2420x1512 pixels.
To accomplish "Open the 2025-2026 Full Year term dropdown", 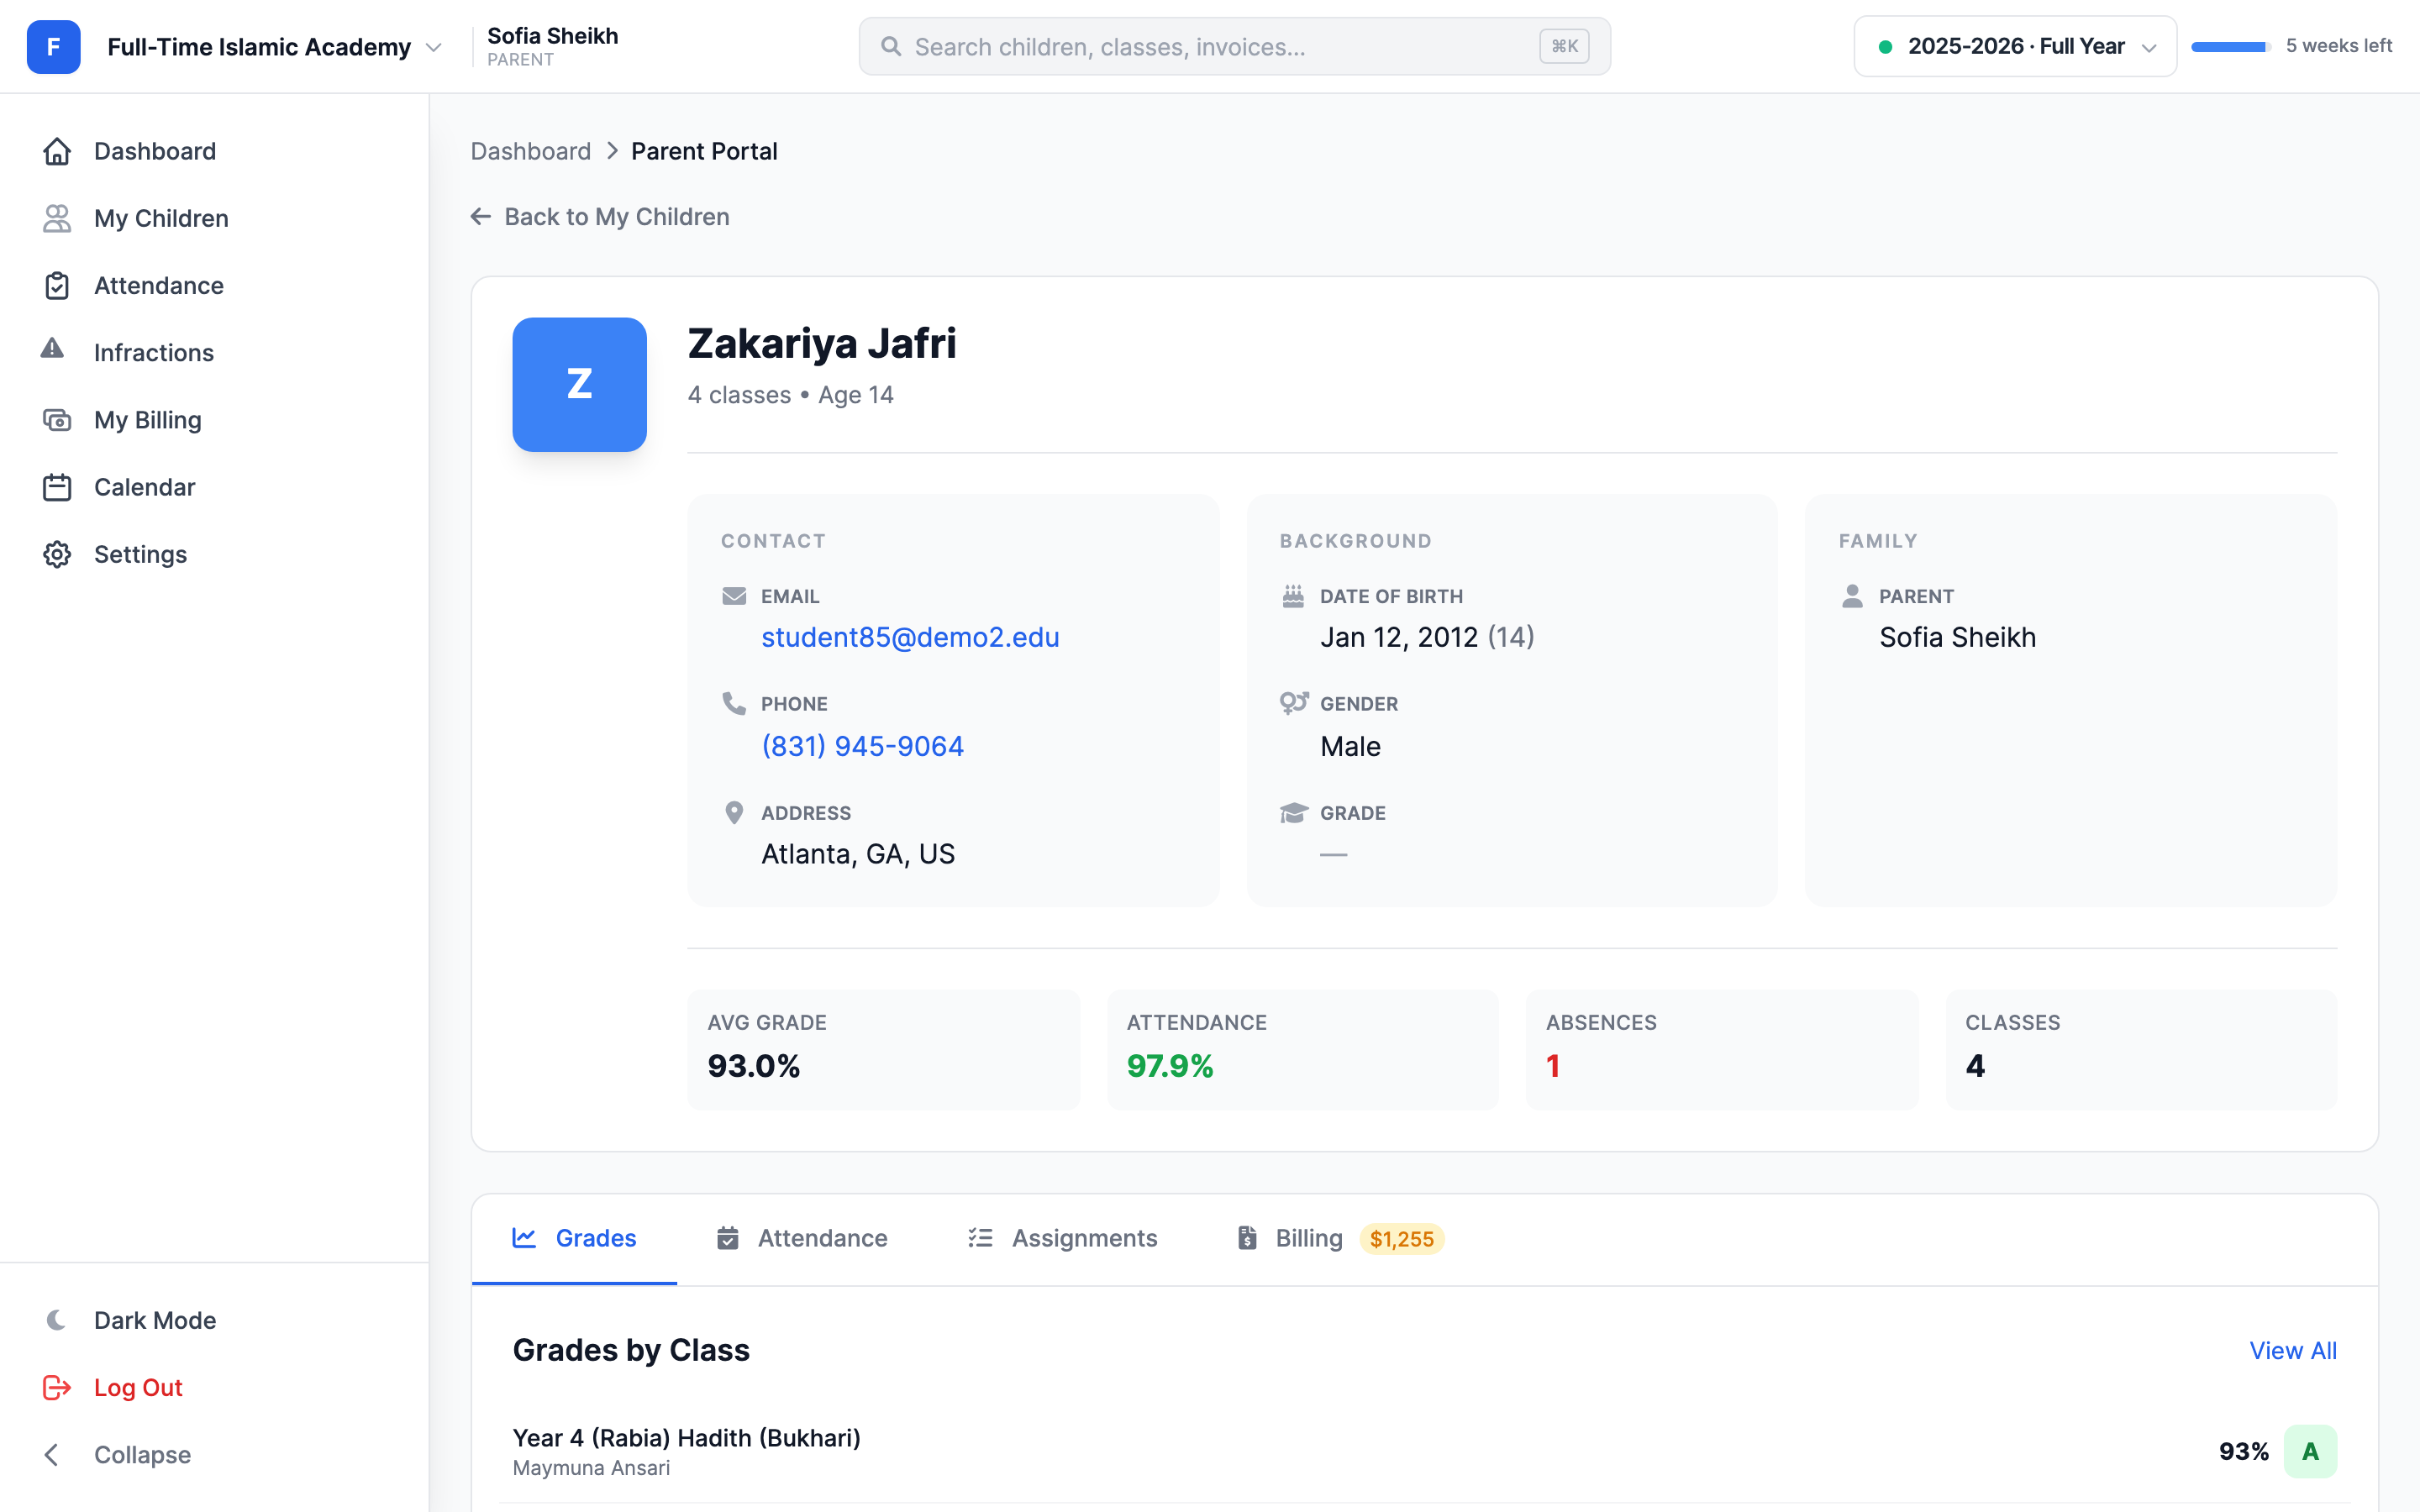I will 2015,46.
